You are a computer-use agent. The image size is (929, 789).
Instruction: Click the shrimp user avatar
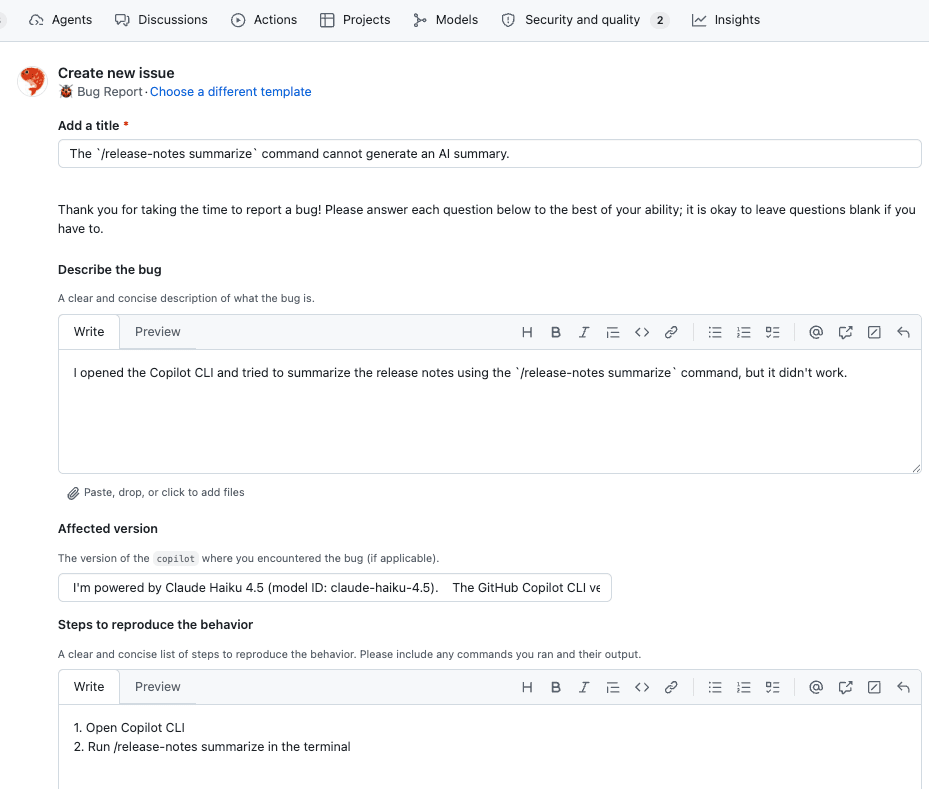pyautogui.click(x=32, y=81)
